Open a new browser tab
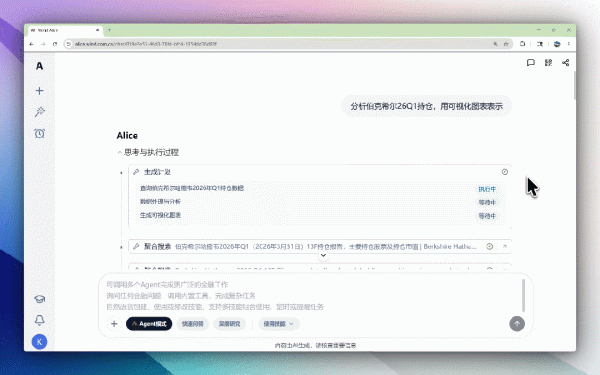 (x=109, y=30)
